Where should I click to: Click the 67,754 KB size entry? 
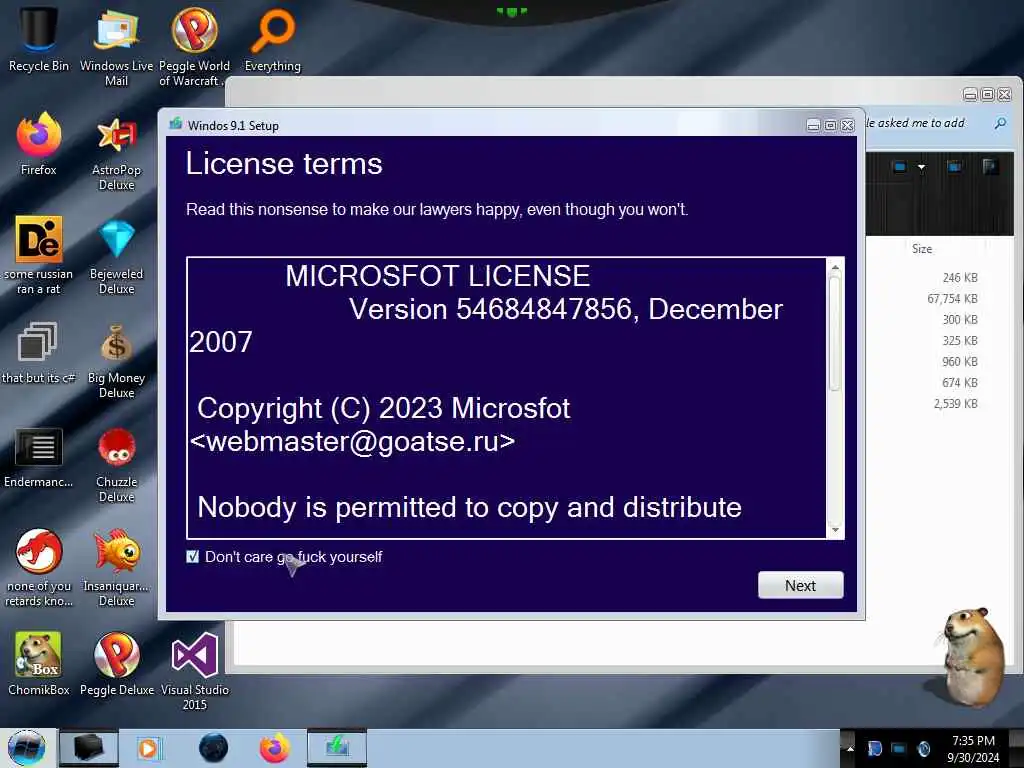[952, 298]
